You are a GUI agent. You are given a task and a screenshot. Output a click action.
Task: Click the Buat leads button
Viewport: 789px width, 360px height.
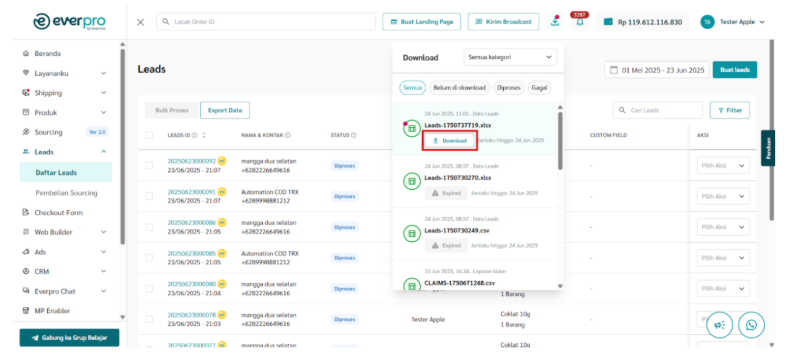[735, 70]
